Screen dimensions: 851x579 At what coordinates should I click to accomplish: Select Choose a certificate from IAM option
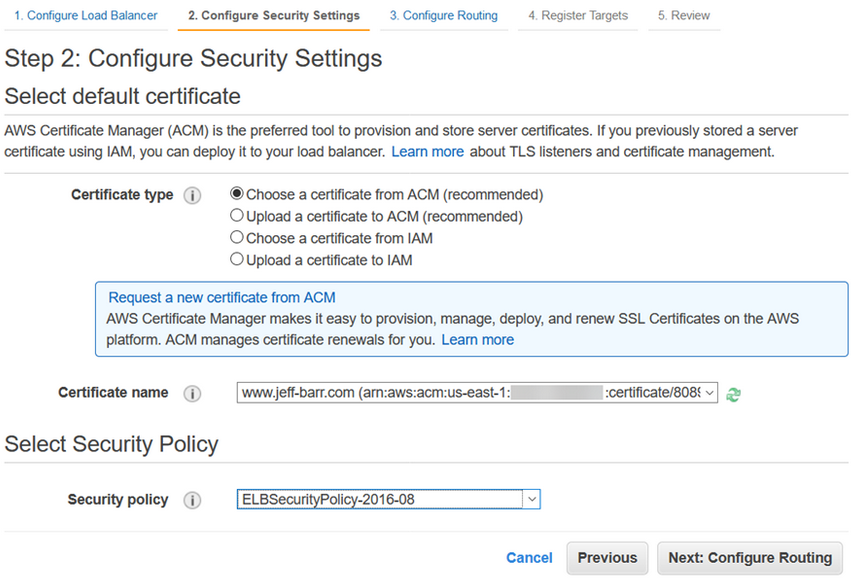tap(237, 238)
